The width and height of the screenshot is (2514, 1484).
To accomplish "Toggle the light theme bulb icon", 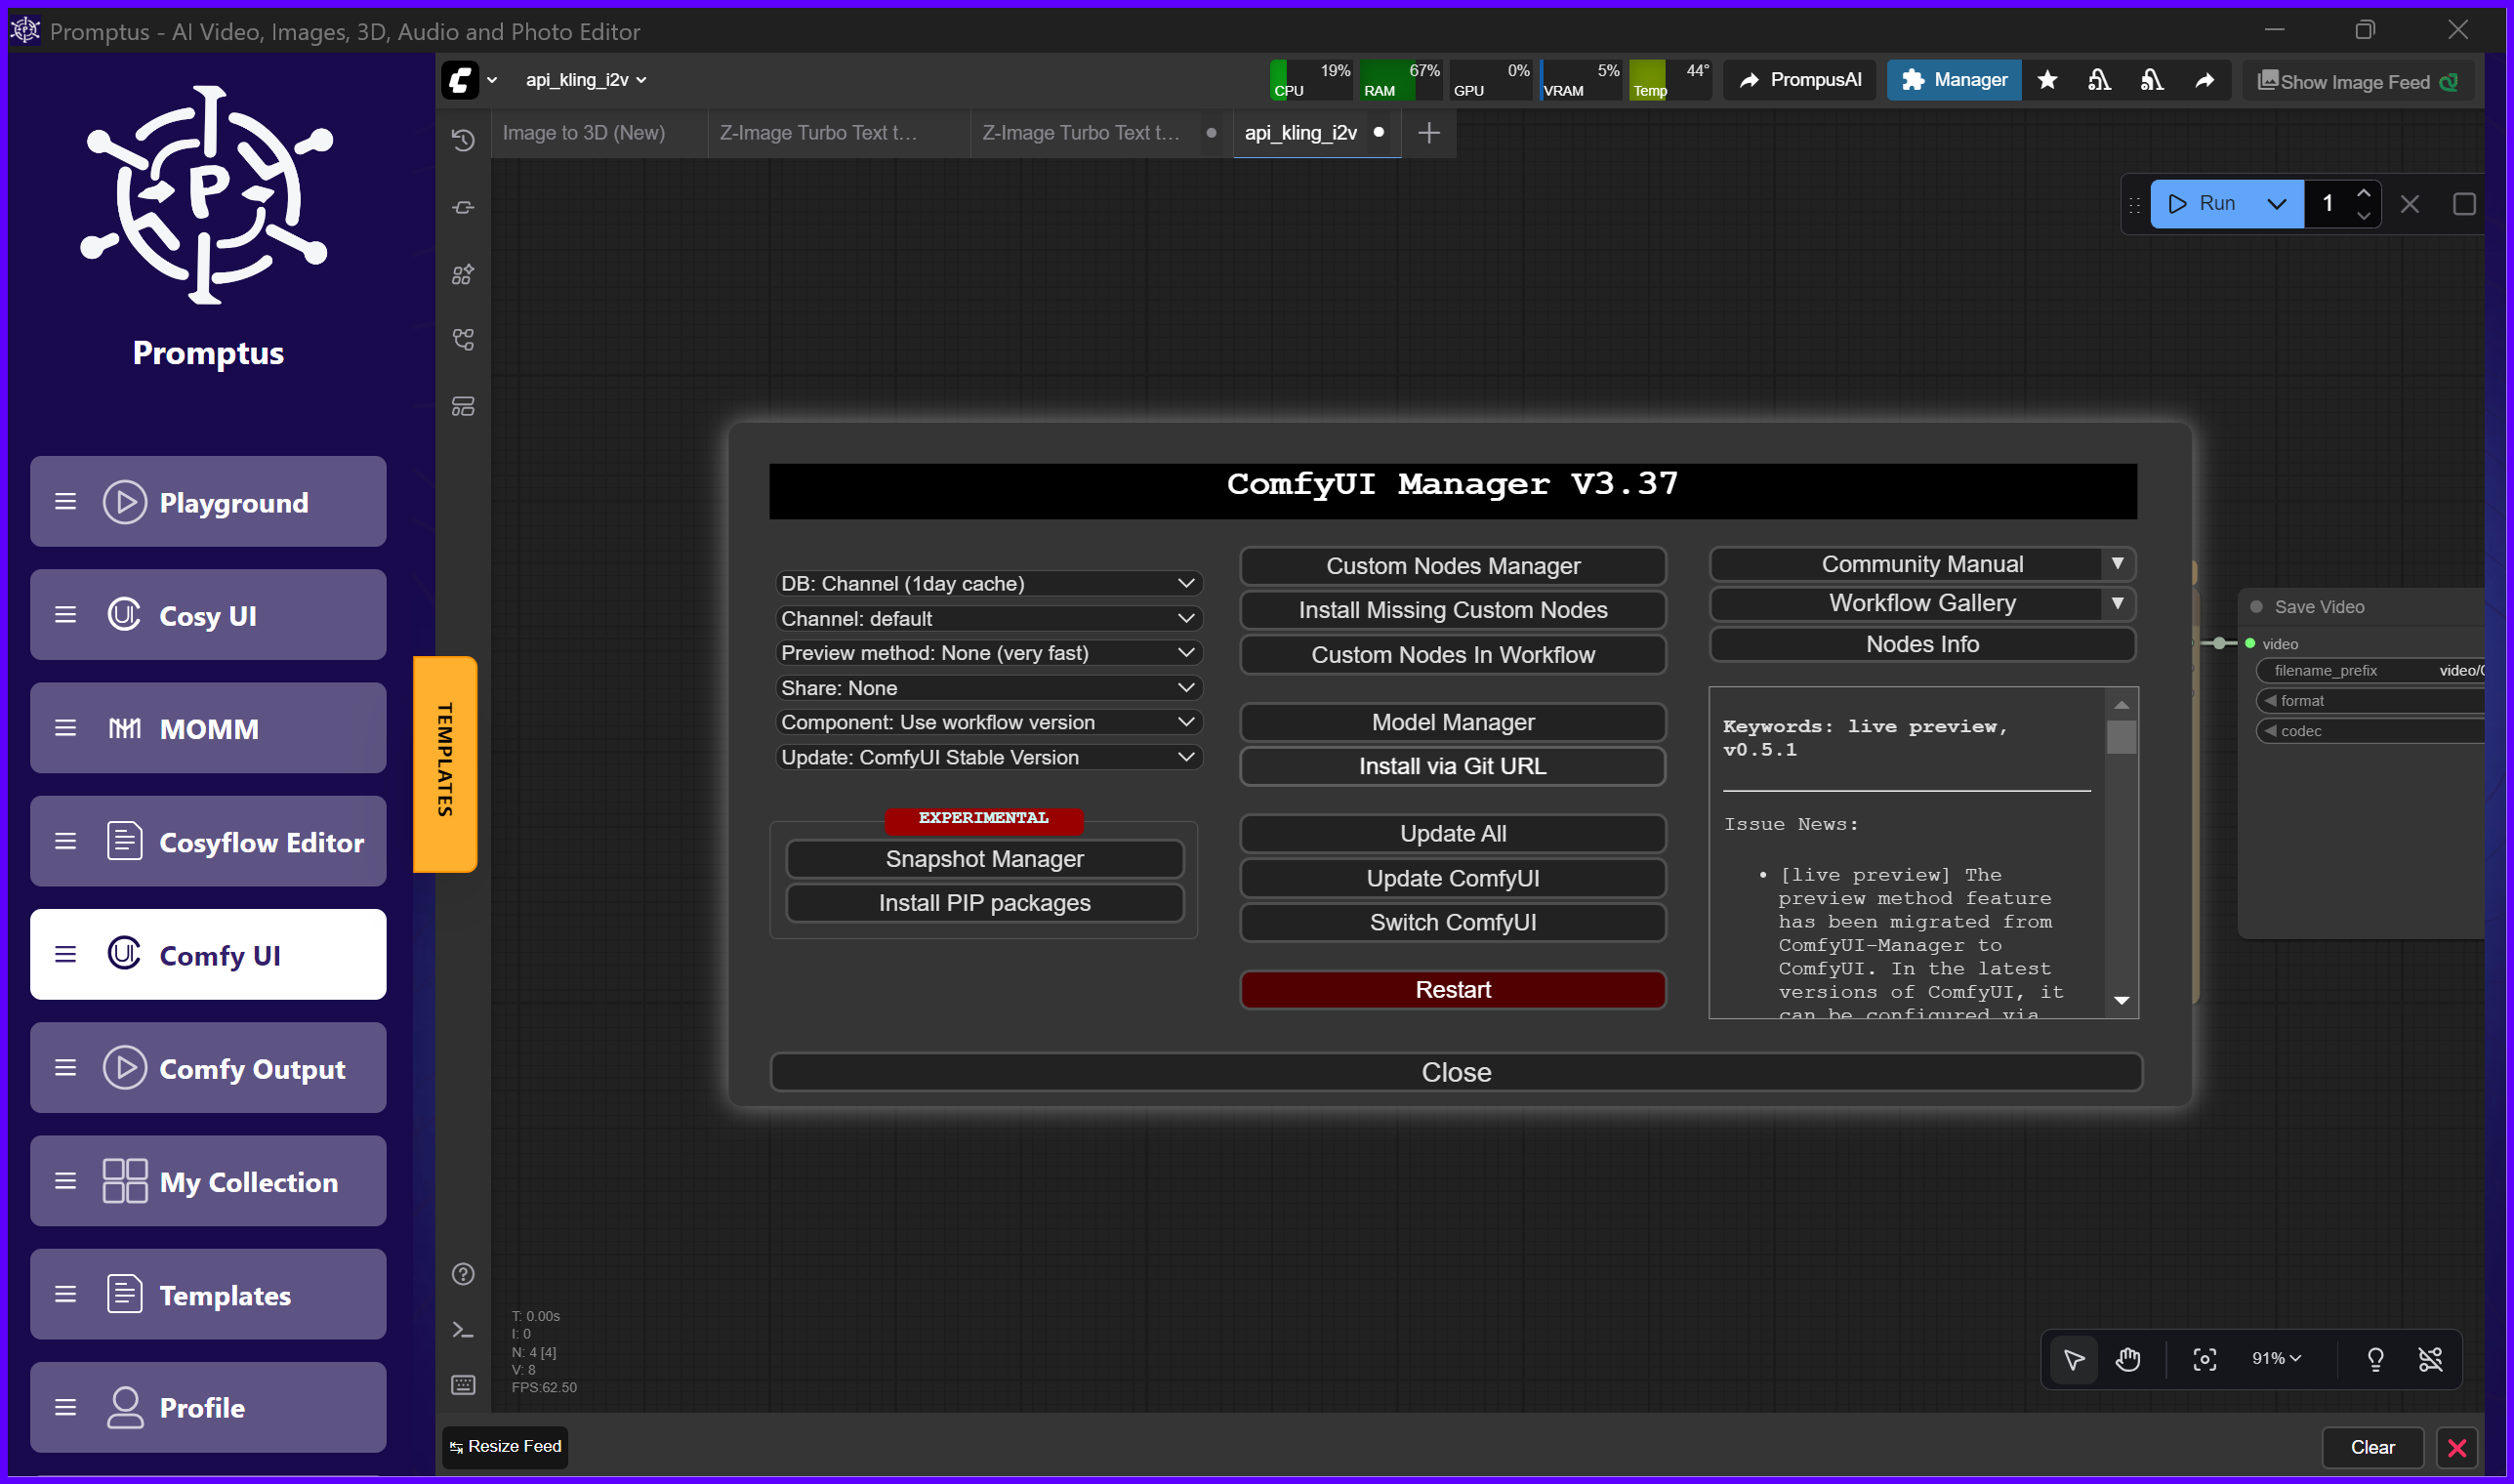I will (2376, 1358).
